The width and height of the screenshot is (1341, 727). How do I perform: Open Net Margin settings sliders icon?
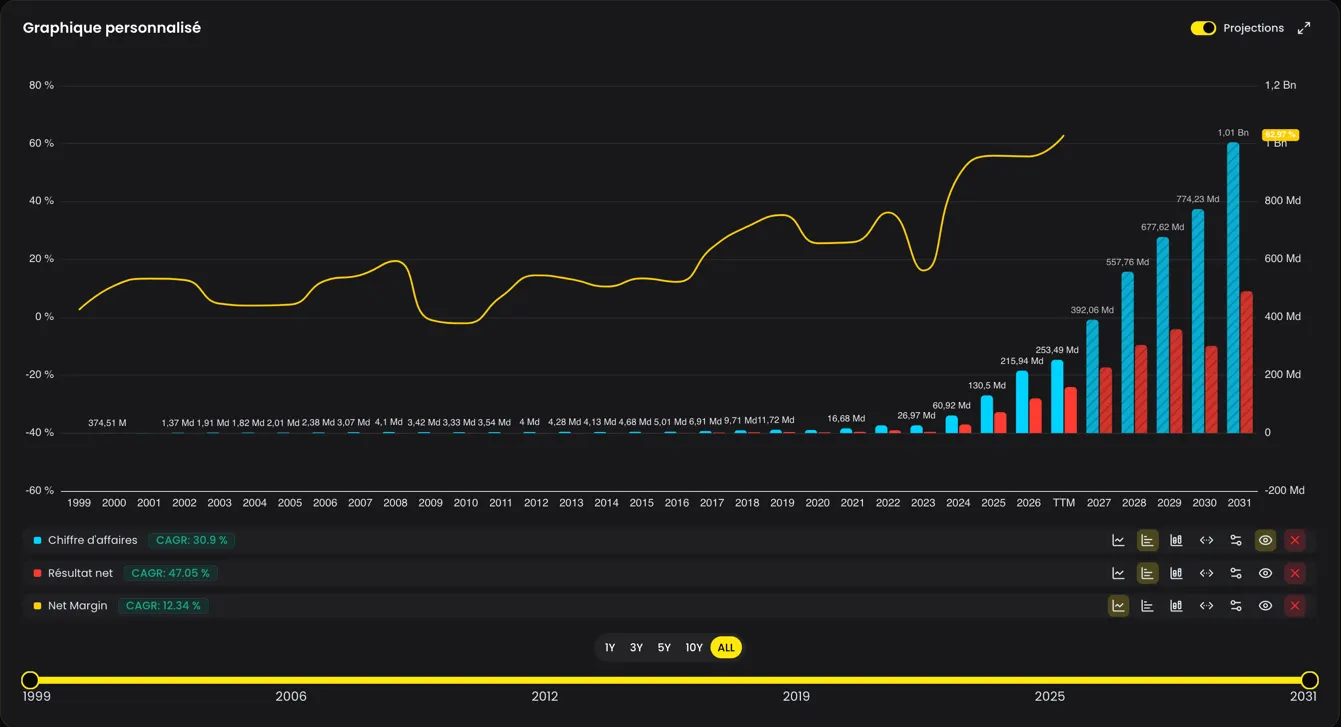(x=1236, y=605)
